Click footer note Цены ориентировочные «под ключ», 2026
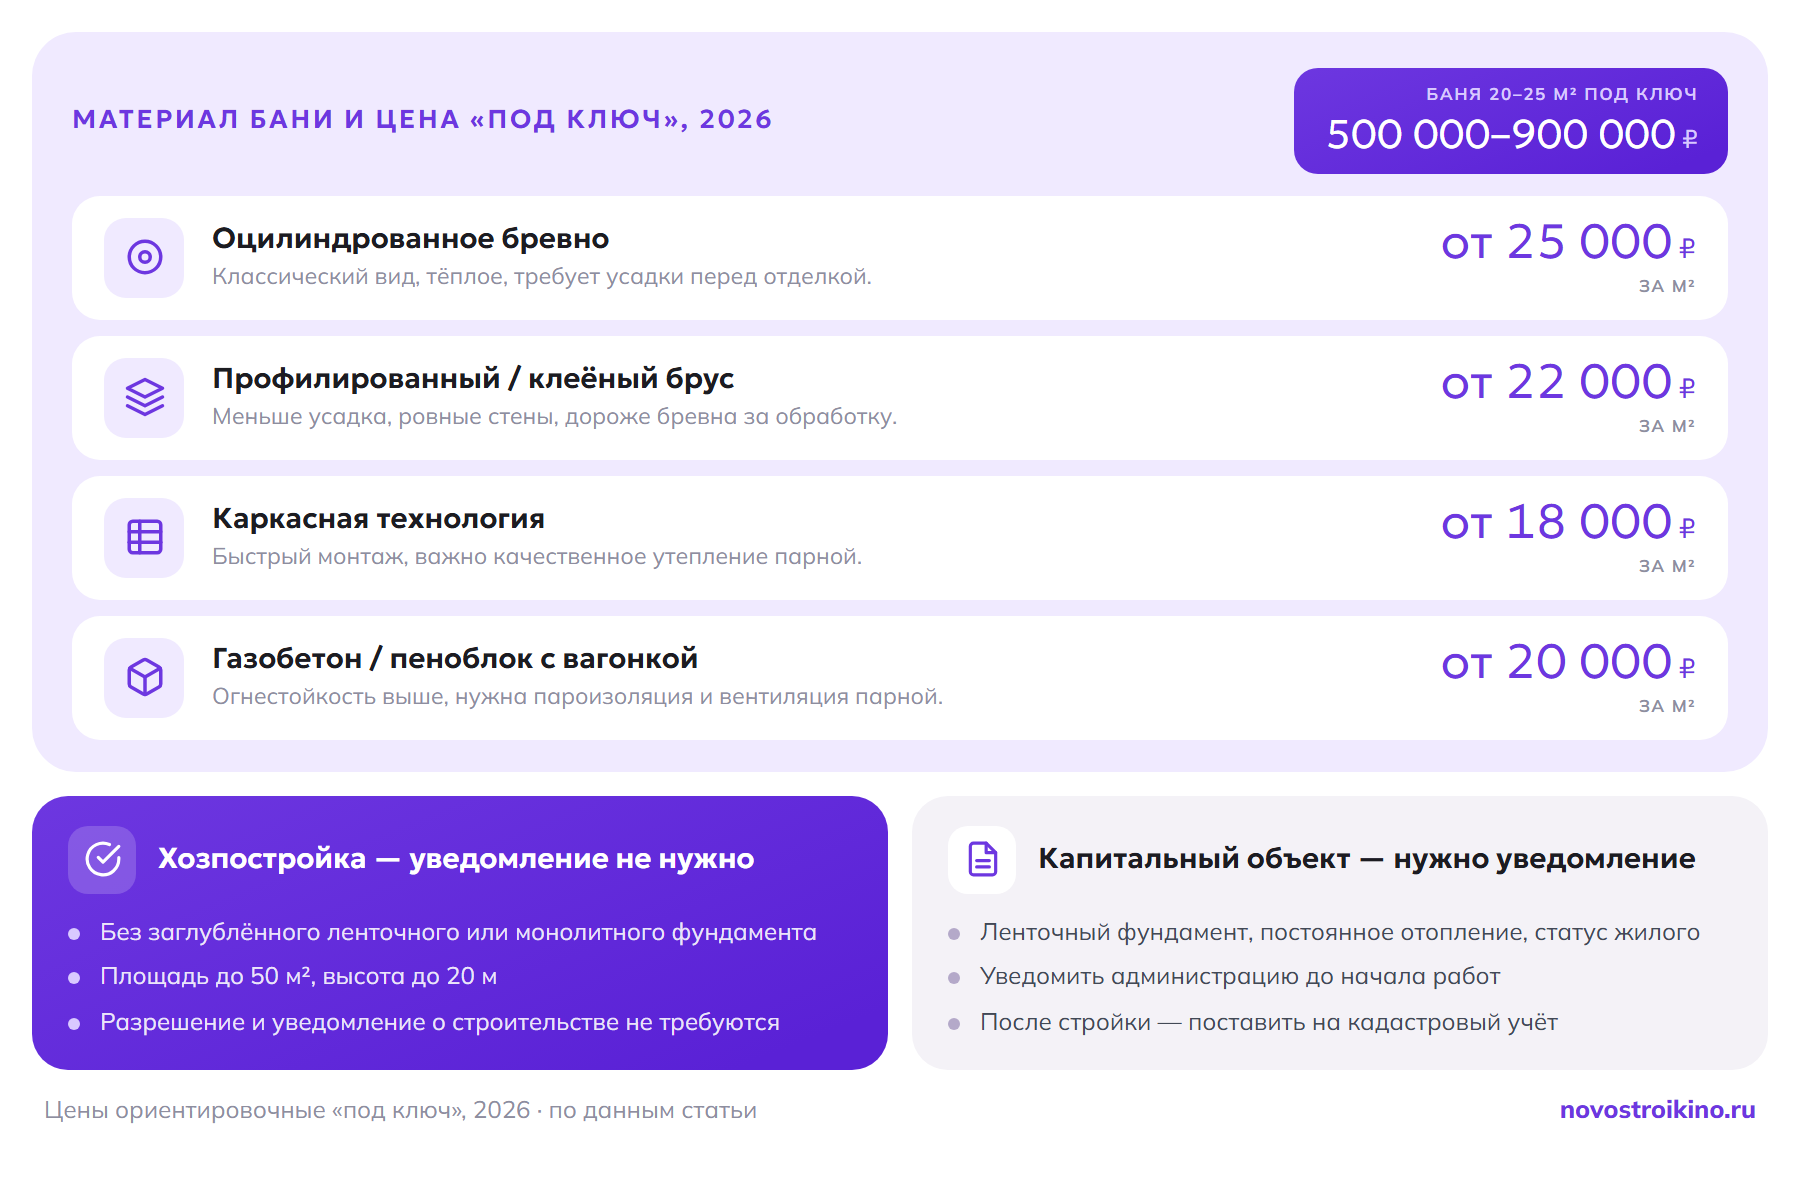This screenshot has width=1800, height=1188. [x=400, y=1111]
